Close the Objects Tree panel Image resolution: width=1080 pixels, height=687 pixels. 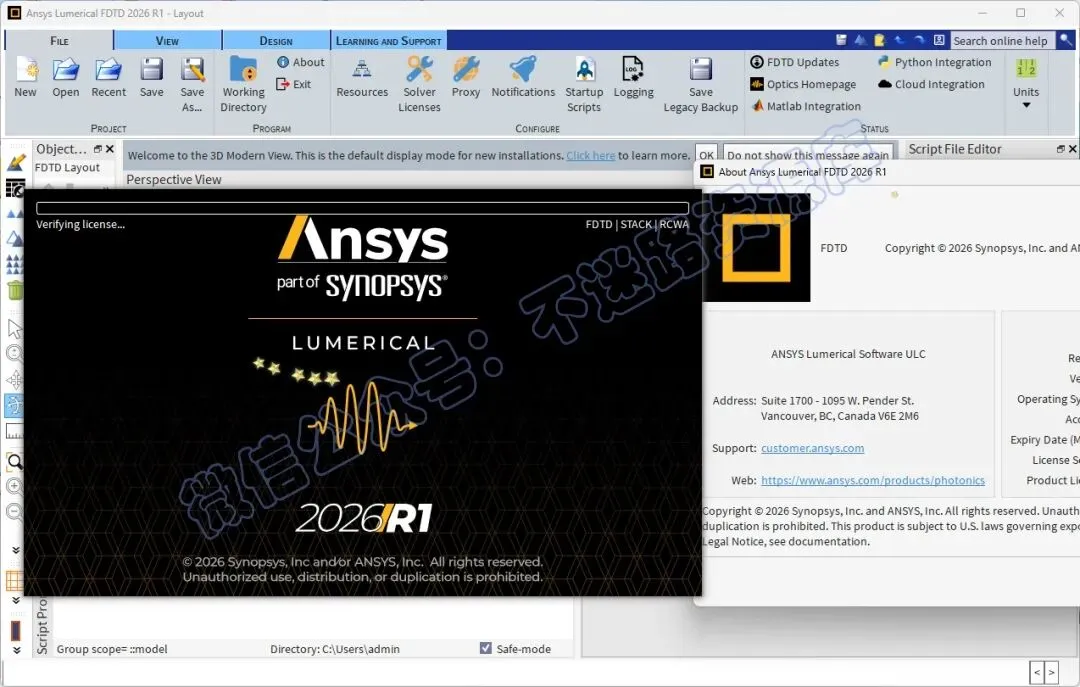pos(110,149)
